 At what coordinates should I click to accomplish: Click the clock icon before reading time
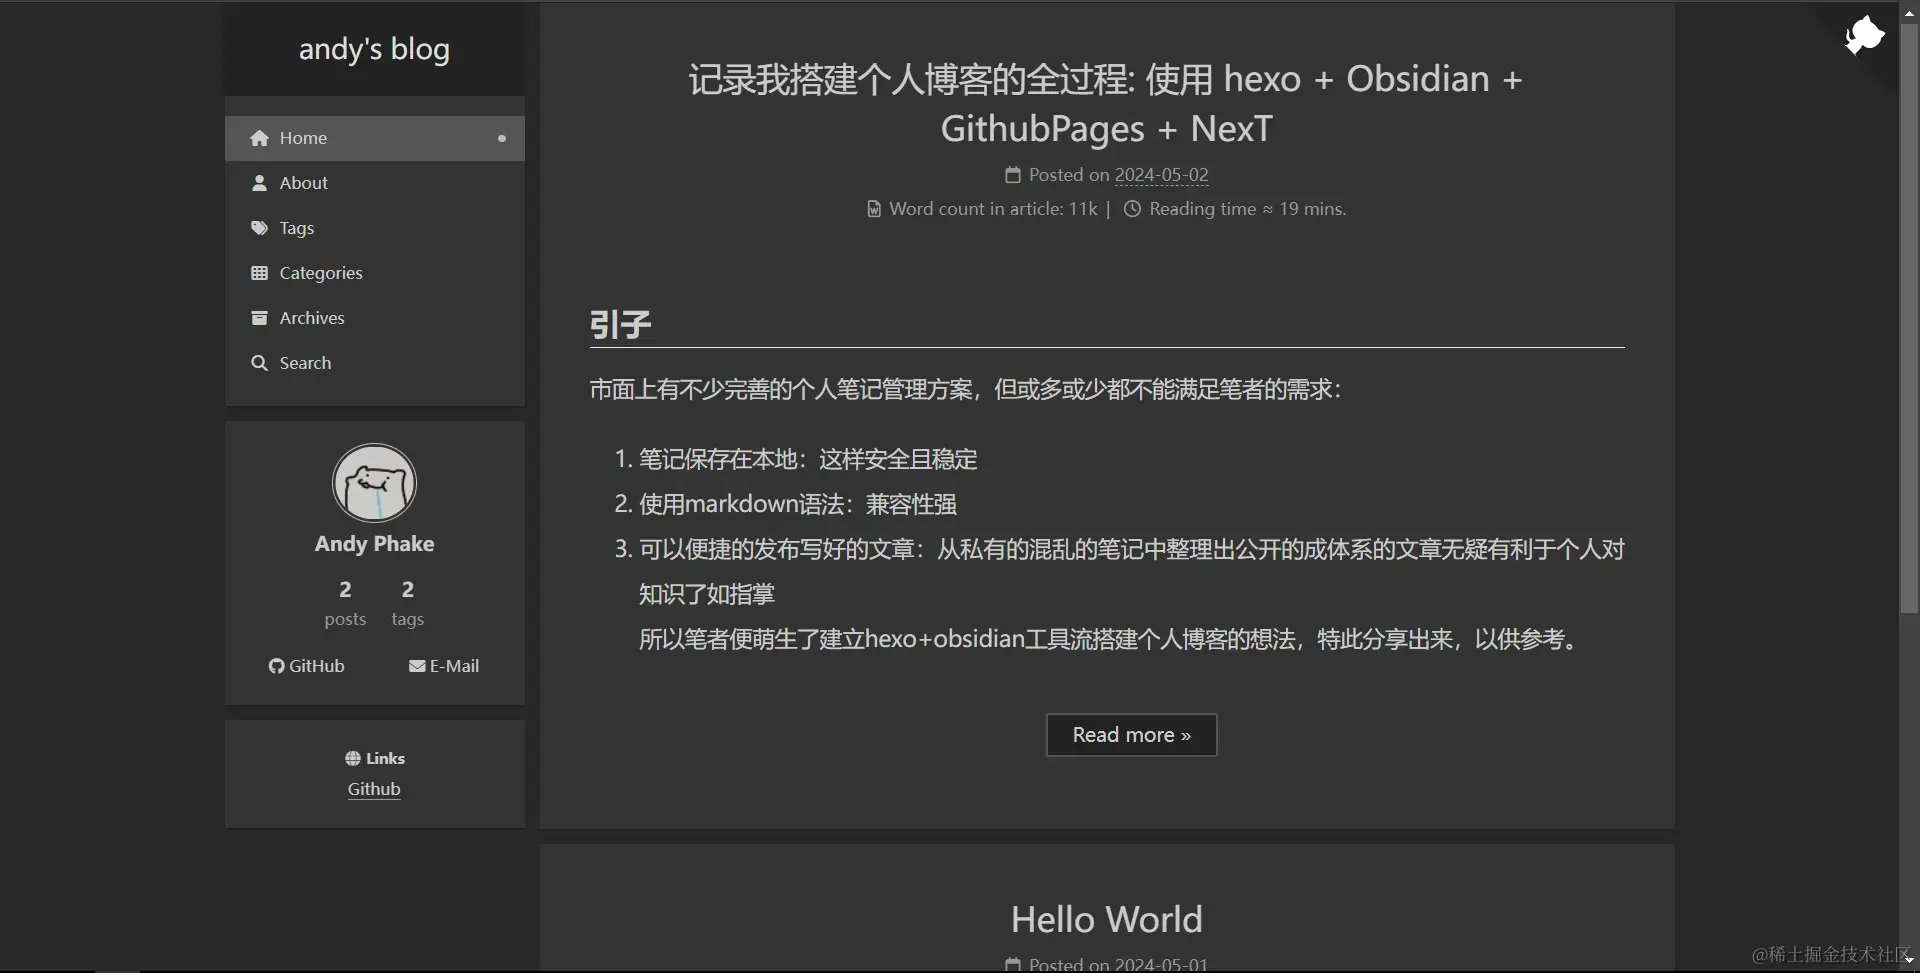pos(1131,209)
